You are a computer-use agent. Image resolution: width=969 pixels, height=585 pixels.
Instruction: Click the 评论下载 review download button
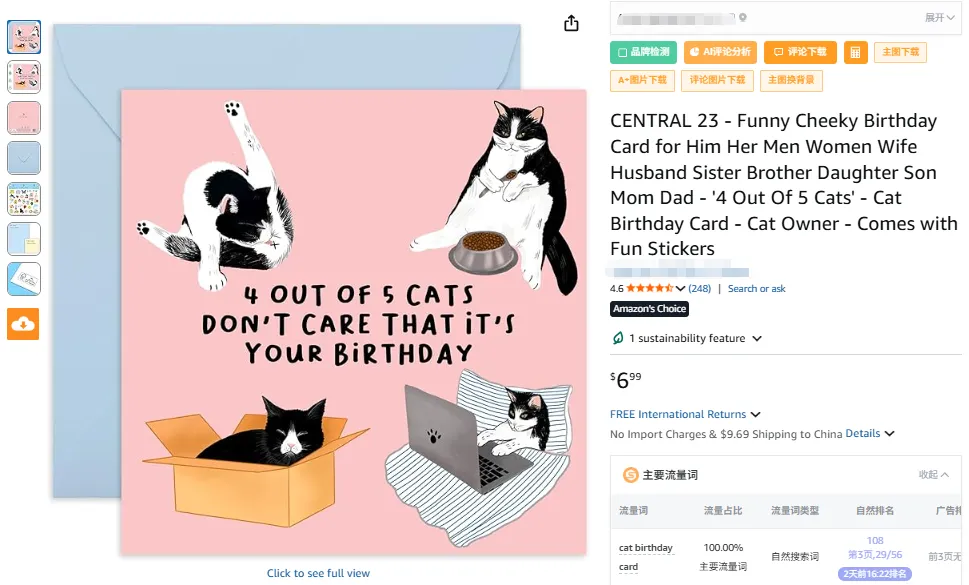pos(800,52)
